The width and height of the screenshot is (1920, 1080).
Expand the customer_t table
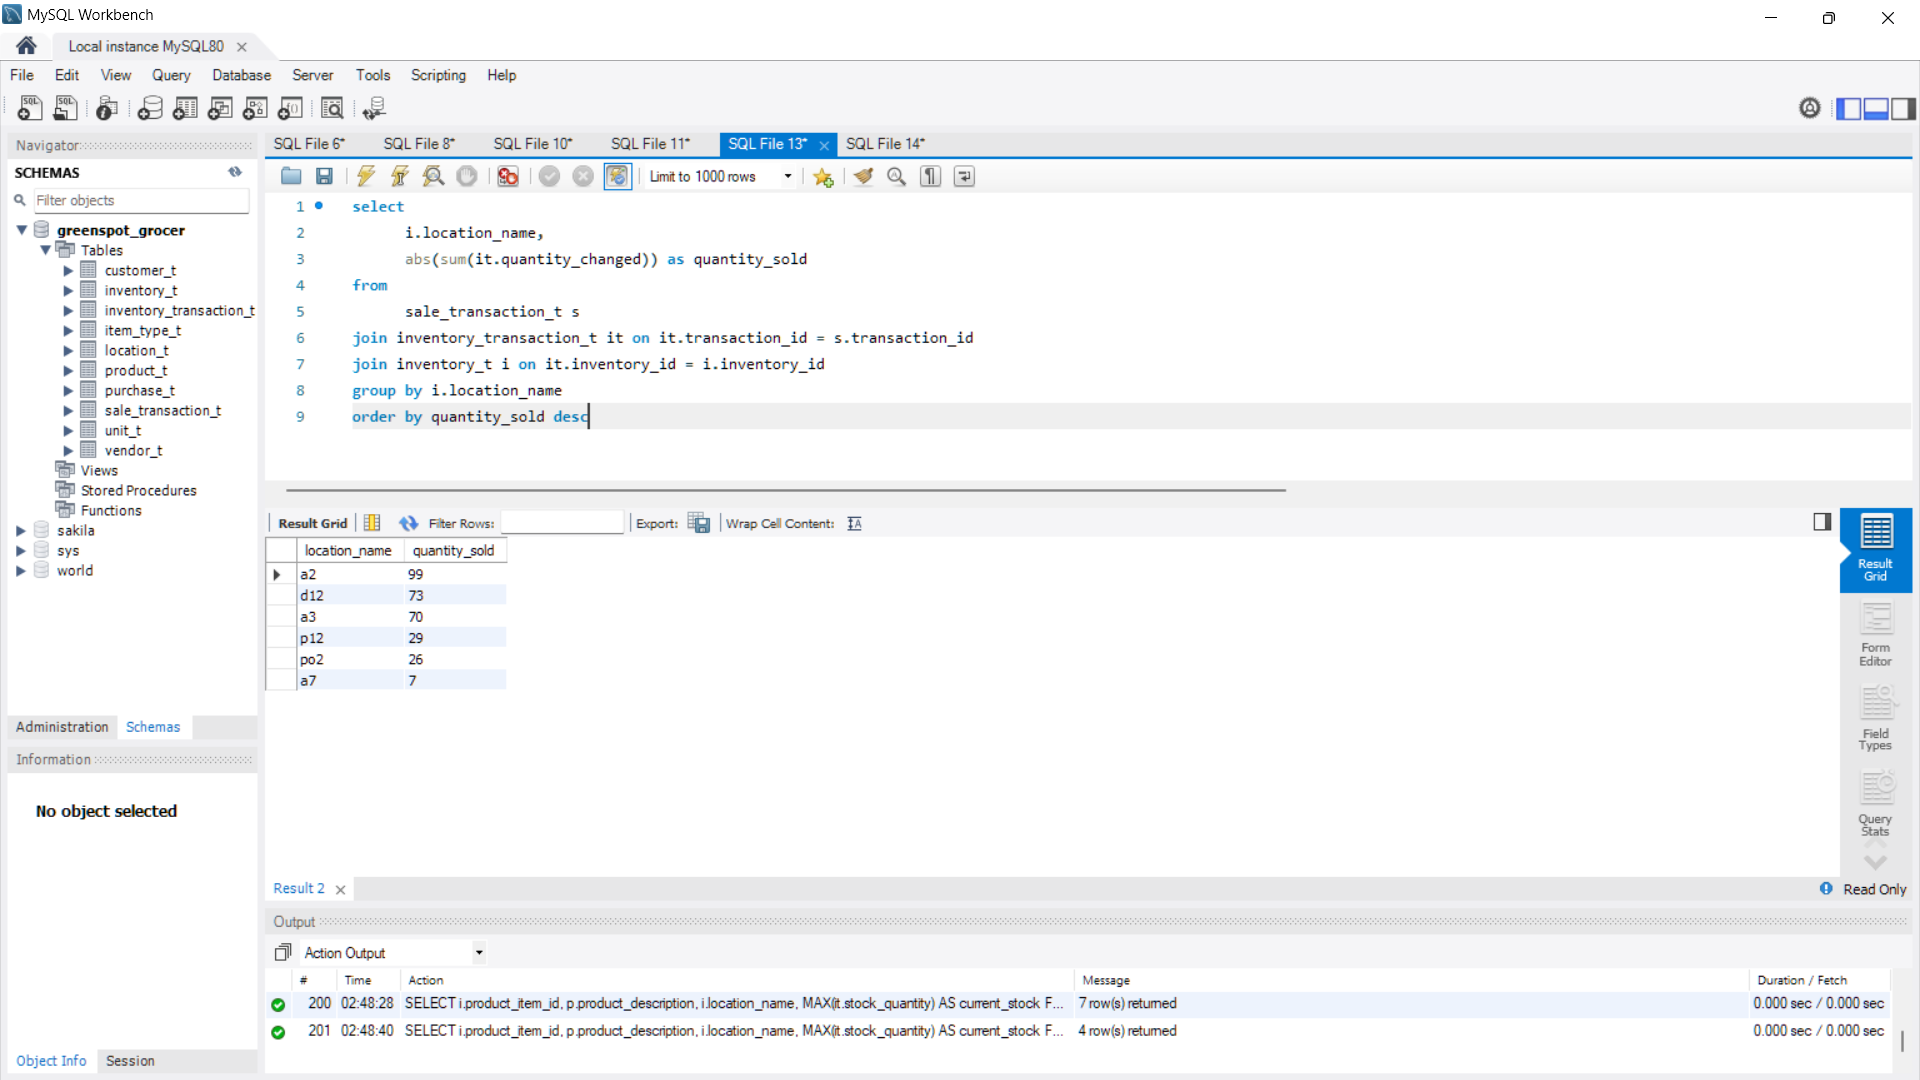pos(68,271)
